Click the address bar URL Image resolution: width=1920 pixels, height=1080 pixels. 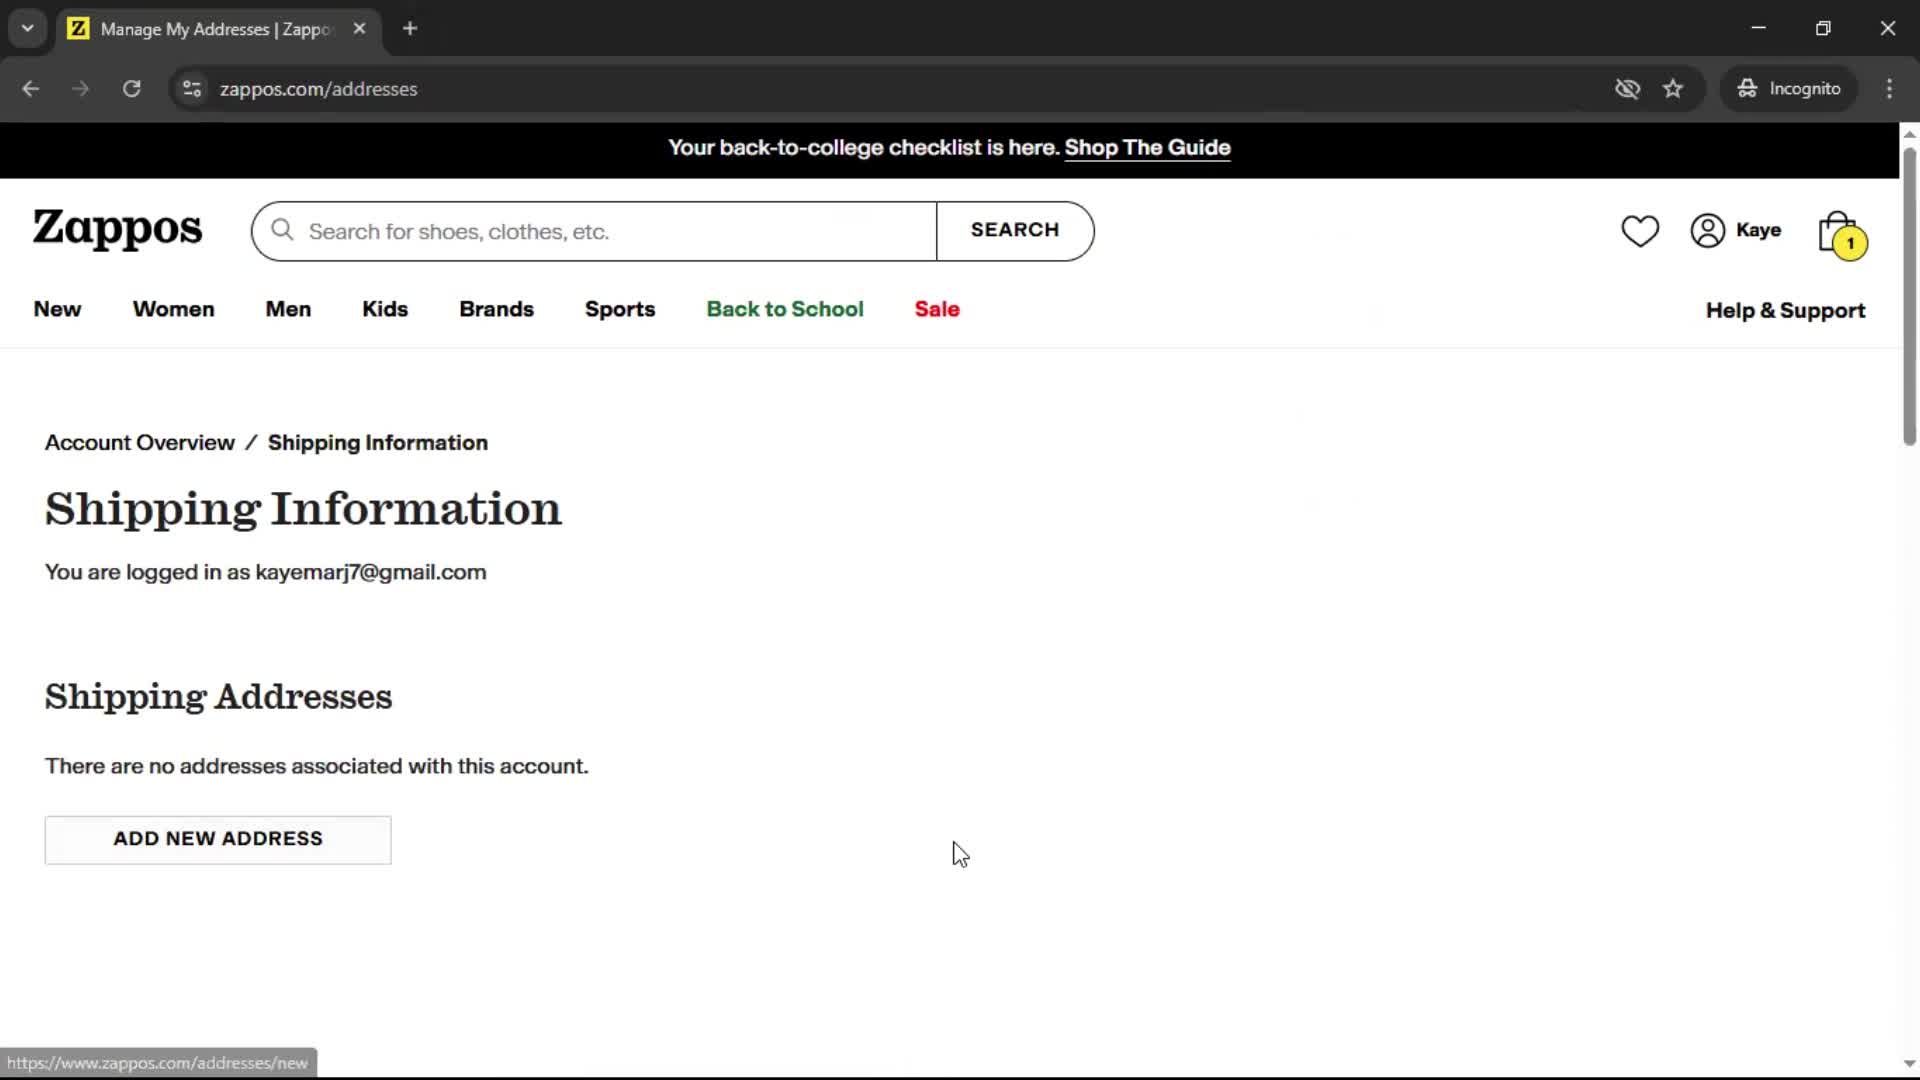coord(319,89)
